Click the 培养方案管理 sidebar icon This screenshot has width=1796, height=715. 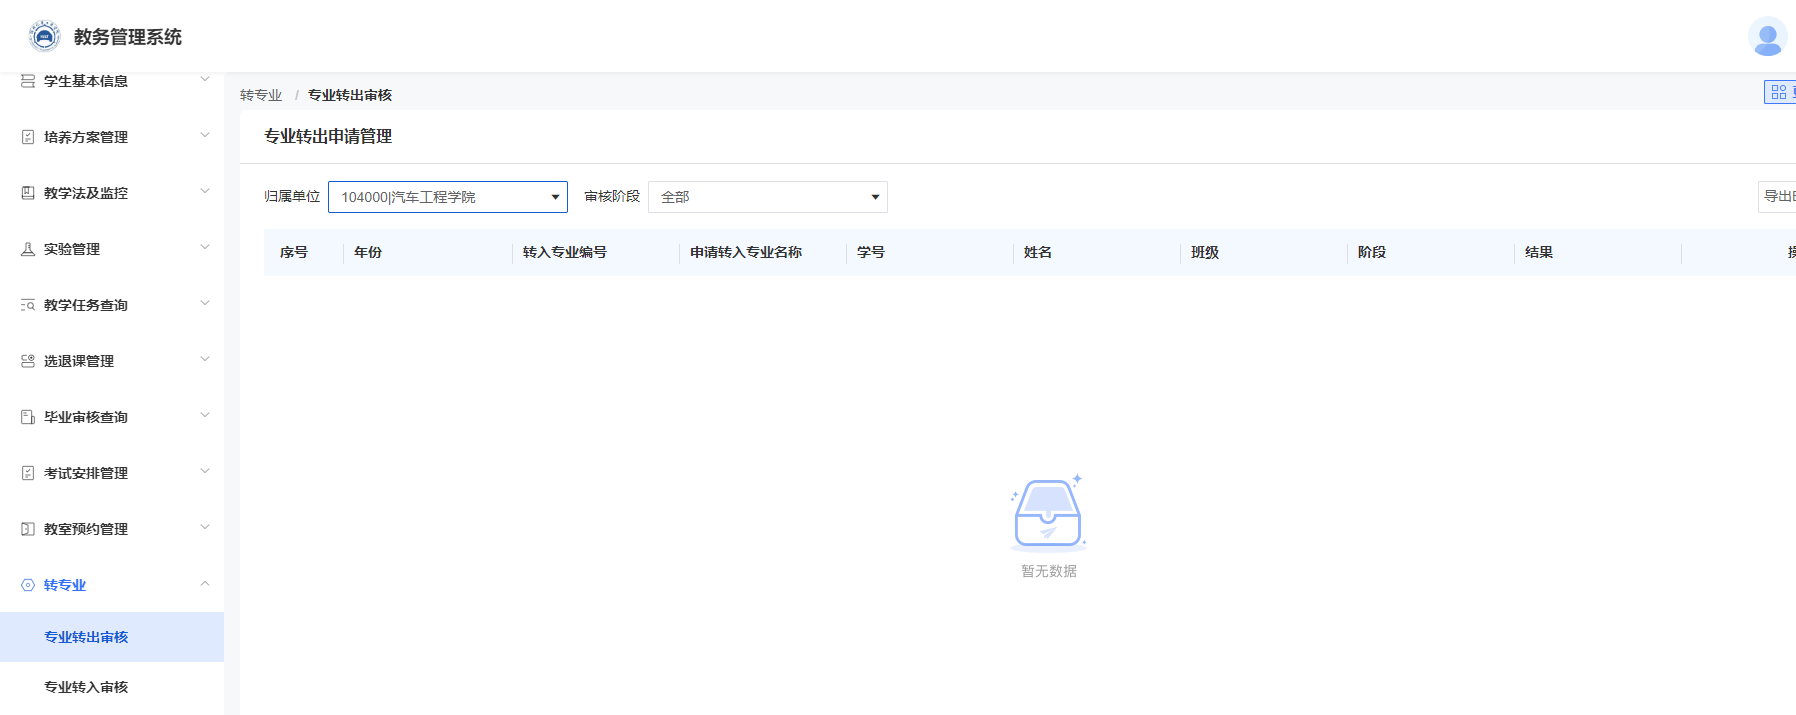point(28,137)
